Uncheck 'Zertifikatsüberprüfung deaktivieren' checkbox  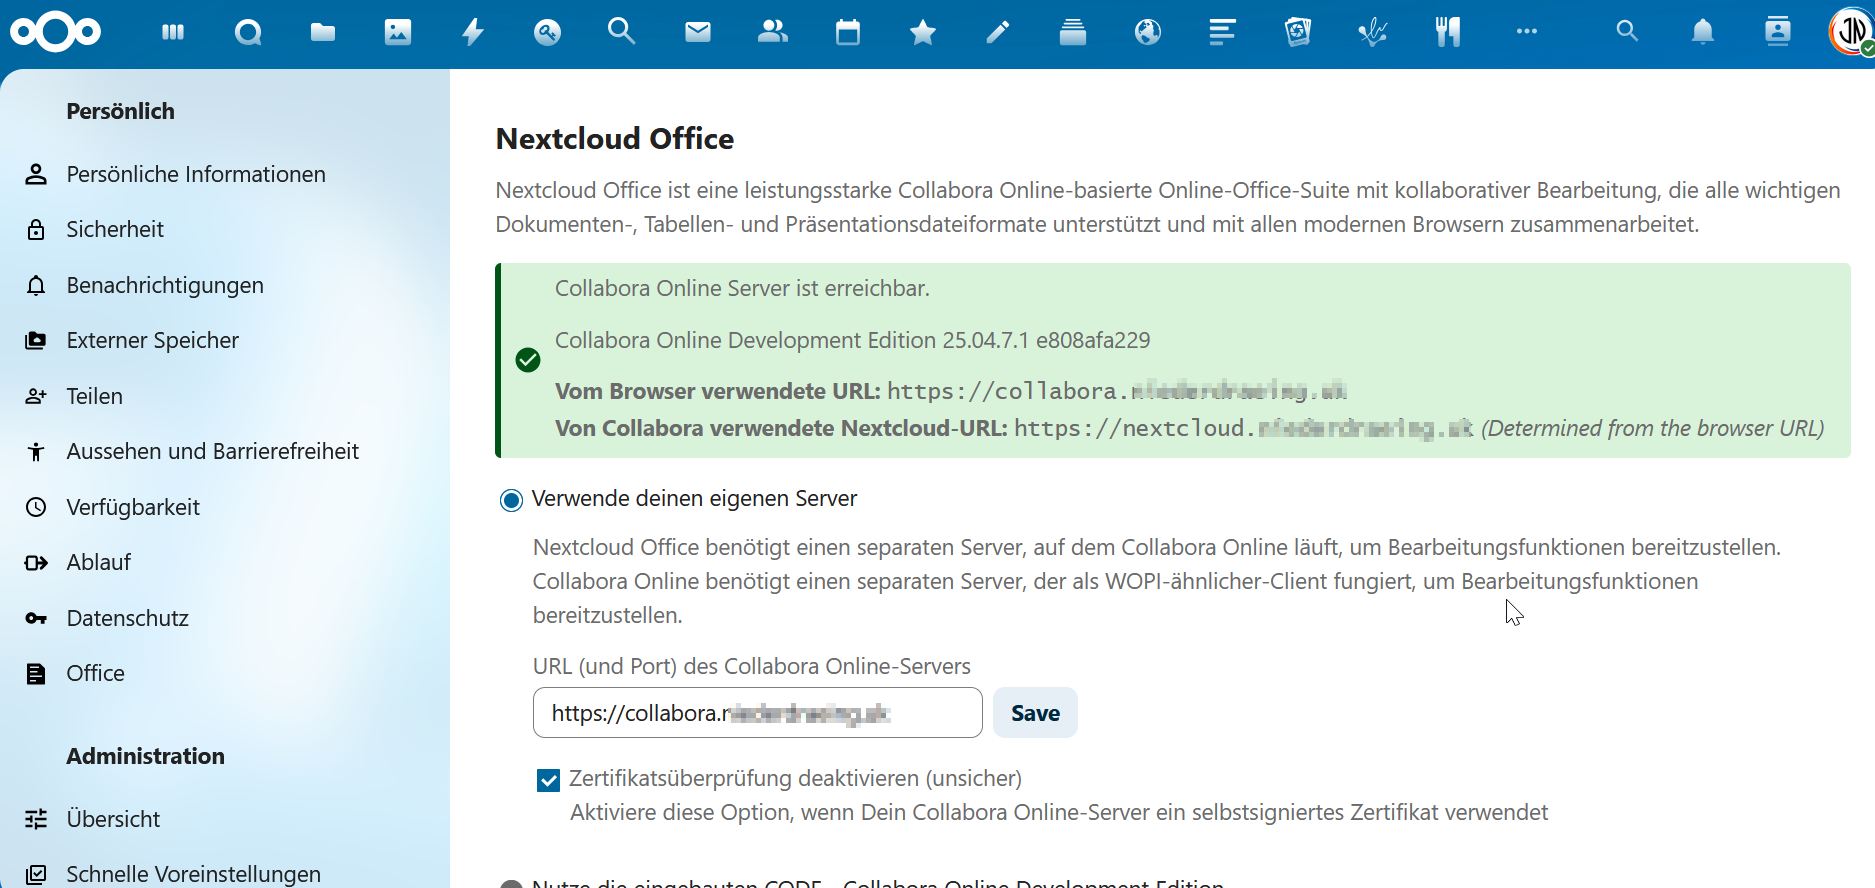(x=548, y=780)
